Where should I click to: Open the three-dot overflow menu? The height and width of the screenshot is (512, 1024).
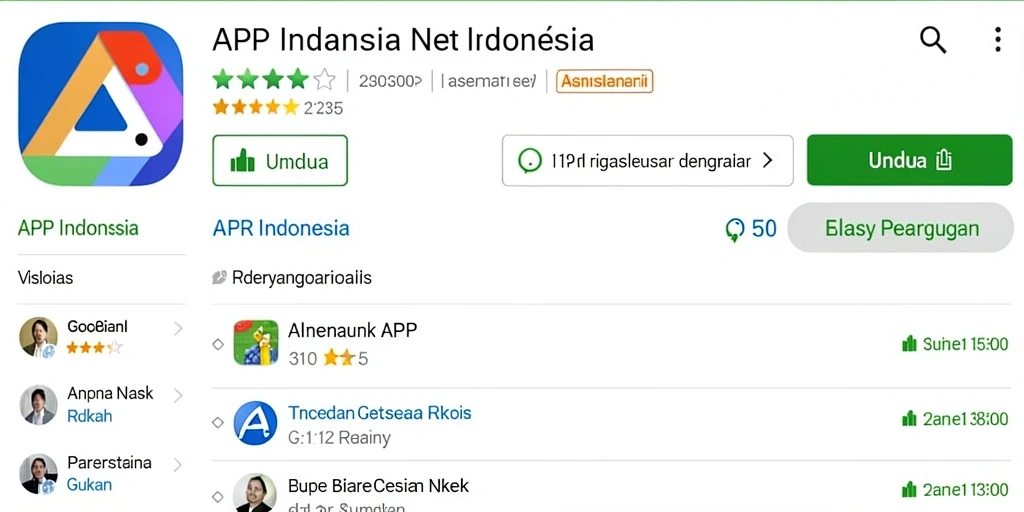point(997,39)
